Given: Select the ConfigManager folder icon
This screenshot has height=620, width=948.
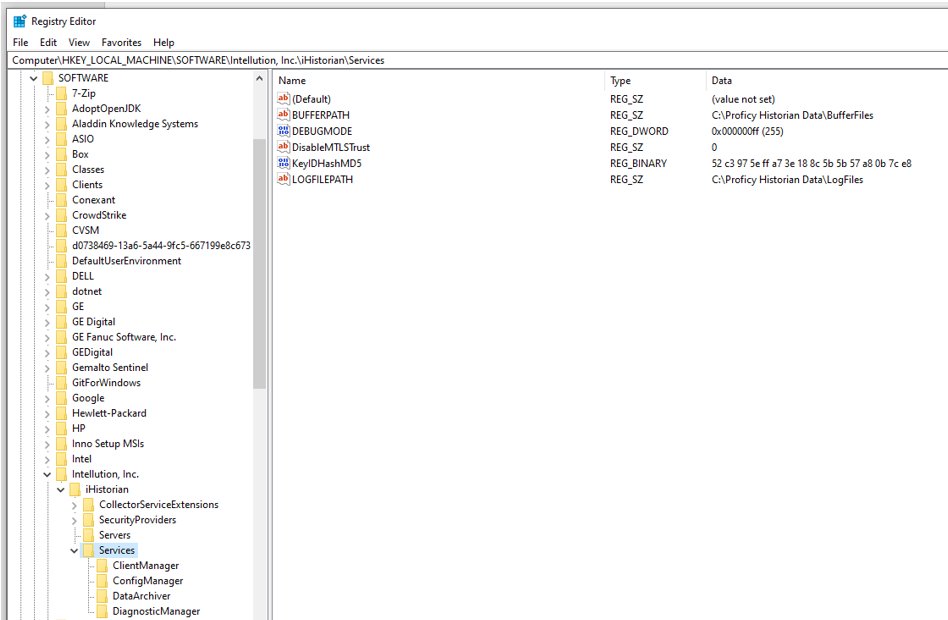Looking at the screenshot, I should (x=102, y=581).
